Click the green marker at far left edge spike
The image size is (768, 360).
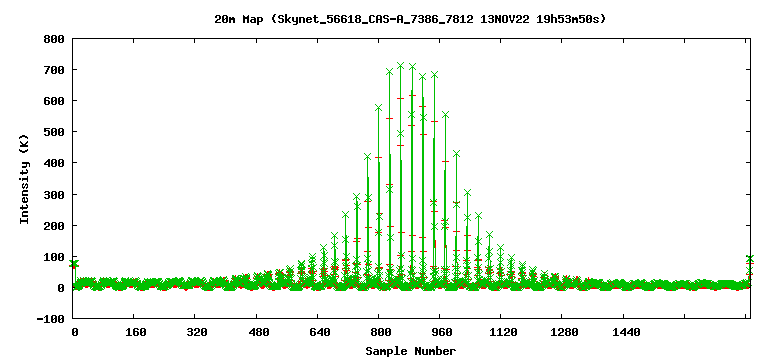[73, 264]
